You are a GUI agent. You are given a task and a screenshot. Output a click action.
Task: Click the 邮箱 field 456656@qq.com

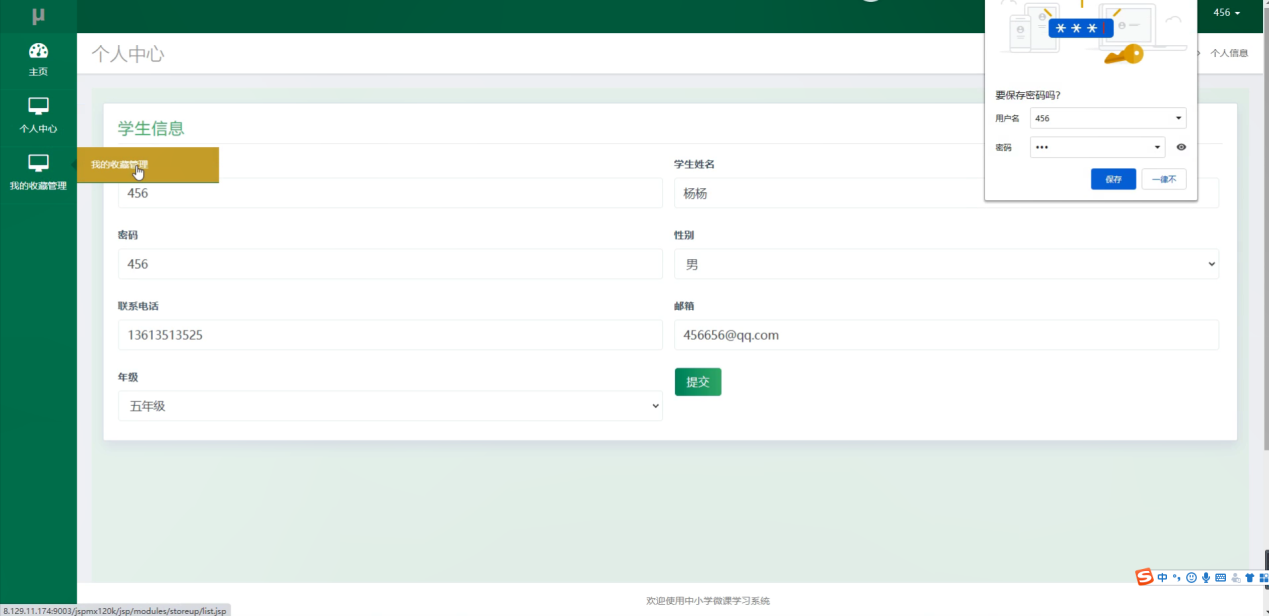coord(947,335)
